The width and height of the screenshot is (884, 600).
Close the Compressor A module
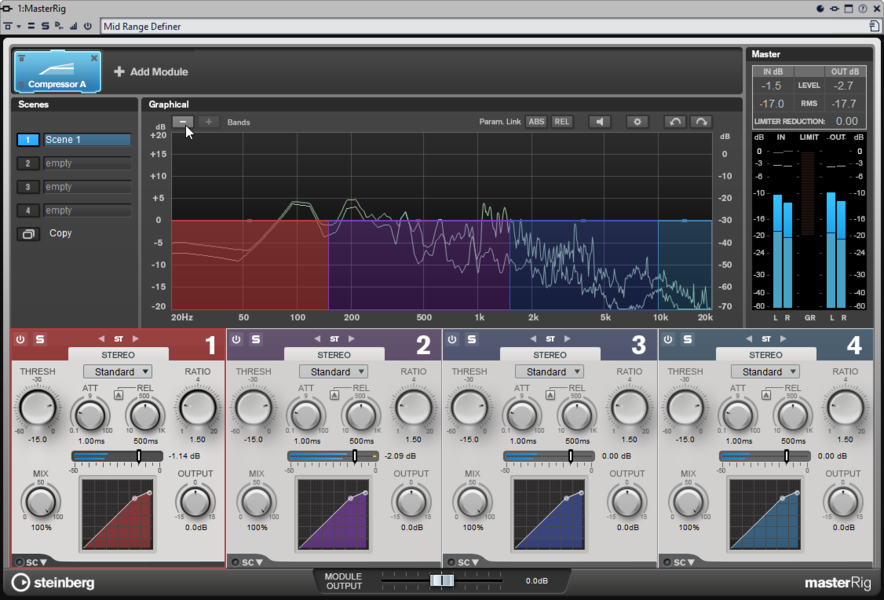point(94,58)
